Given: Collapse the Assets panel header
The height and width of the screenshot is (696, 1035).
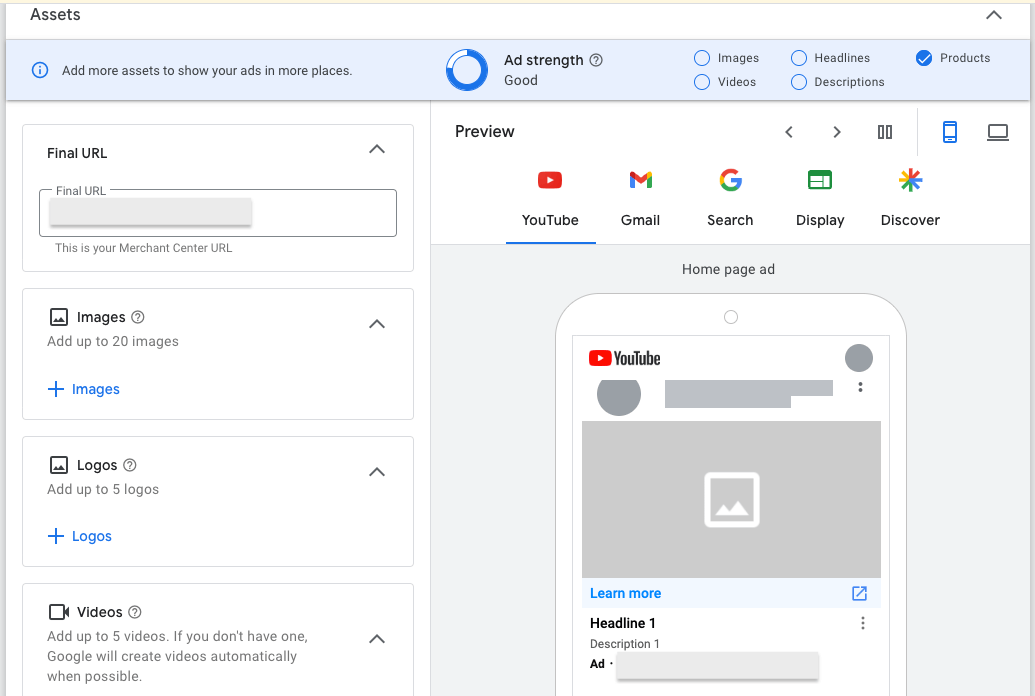Looking at the screenshot, I should tap(993, 15).
